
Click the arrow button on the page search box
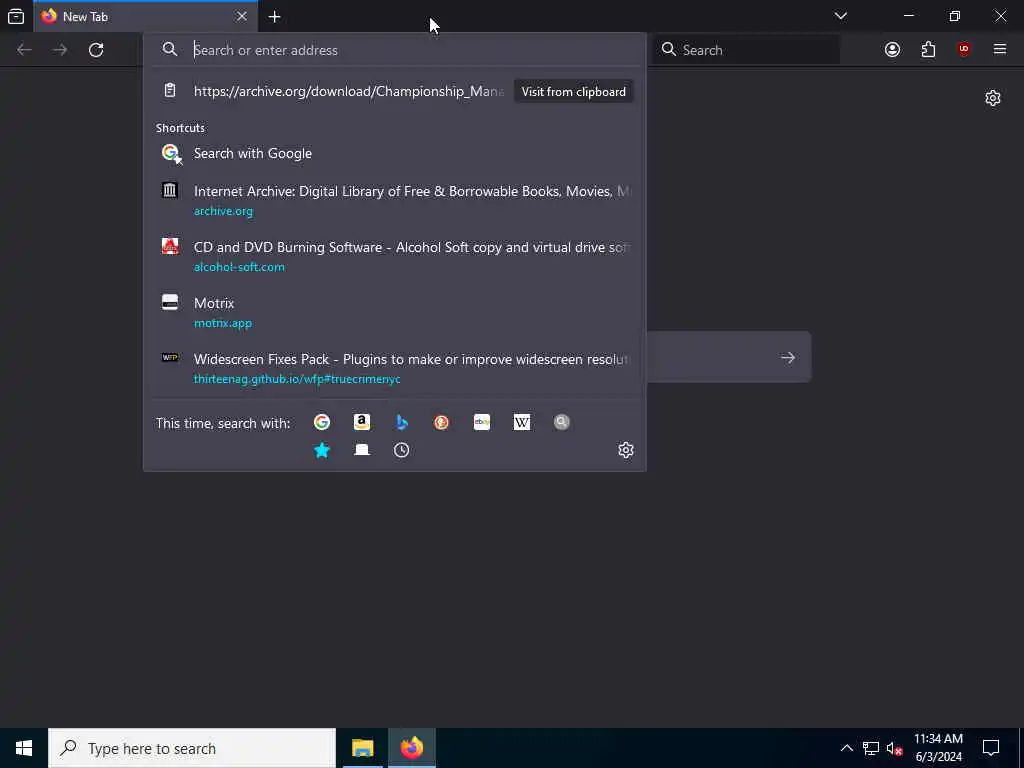tap(788, 358)
